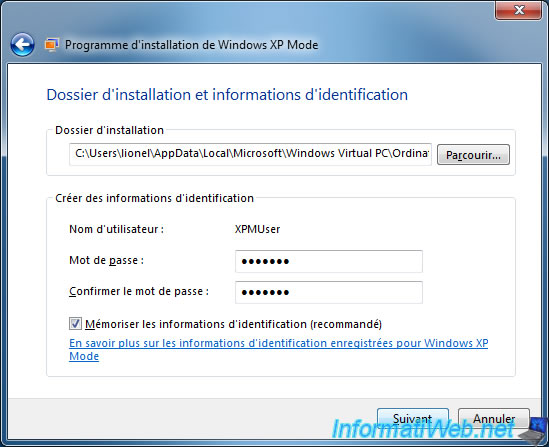Focus the installation folder path field

click(250, 154)
